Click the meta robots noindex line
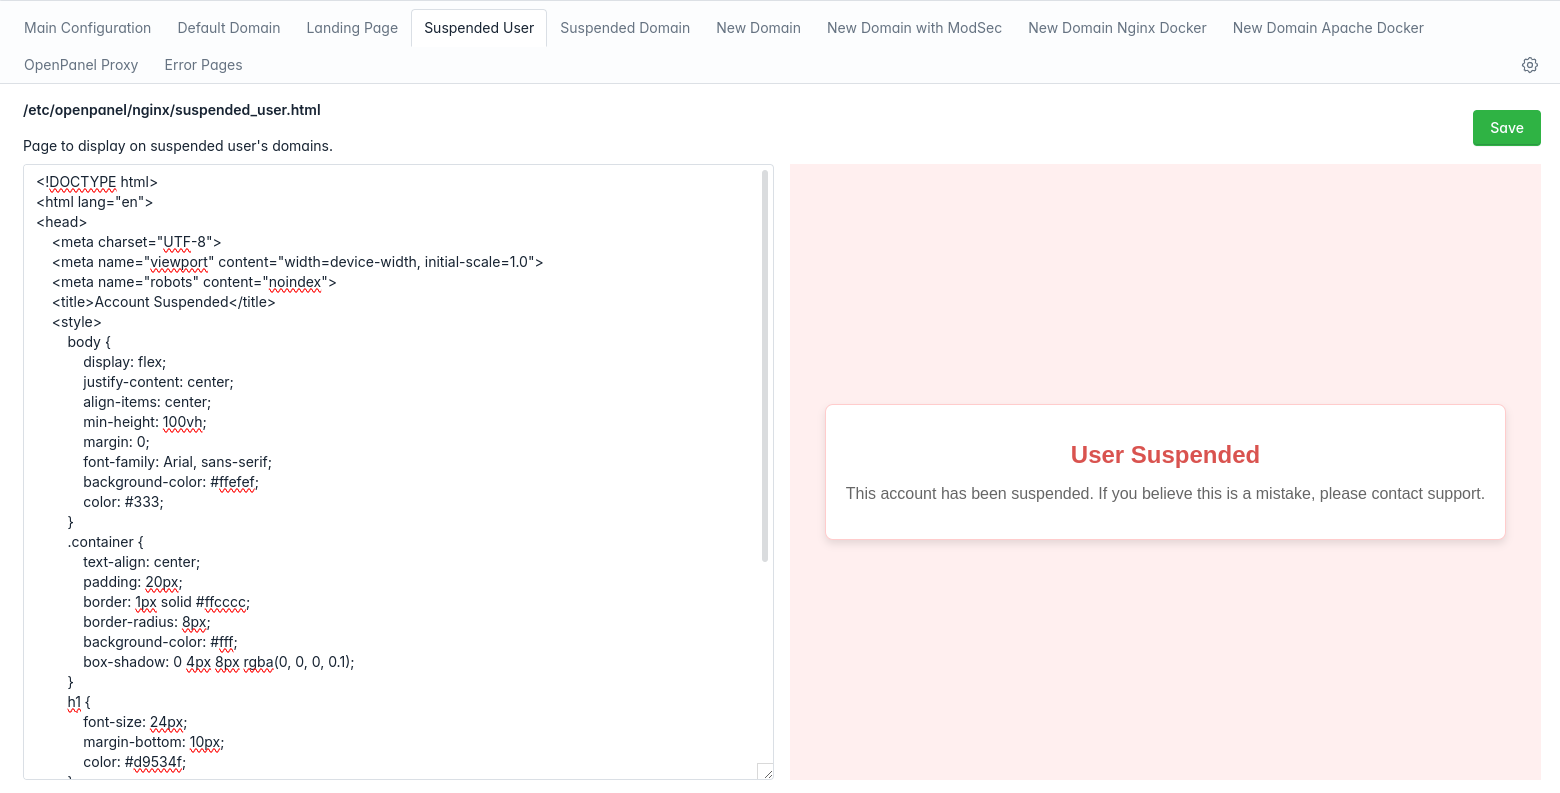 194,282
